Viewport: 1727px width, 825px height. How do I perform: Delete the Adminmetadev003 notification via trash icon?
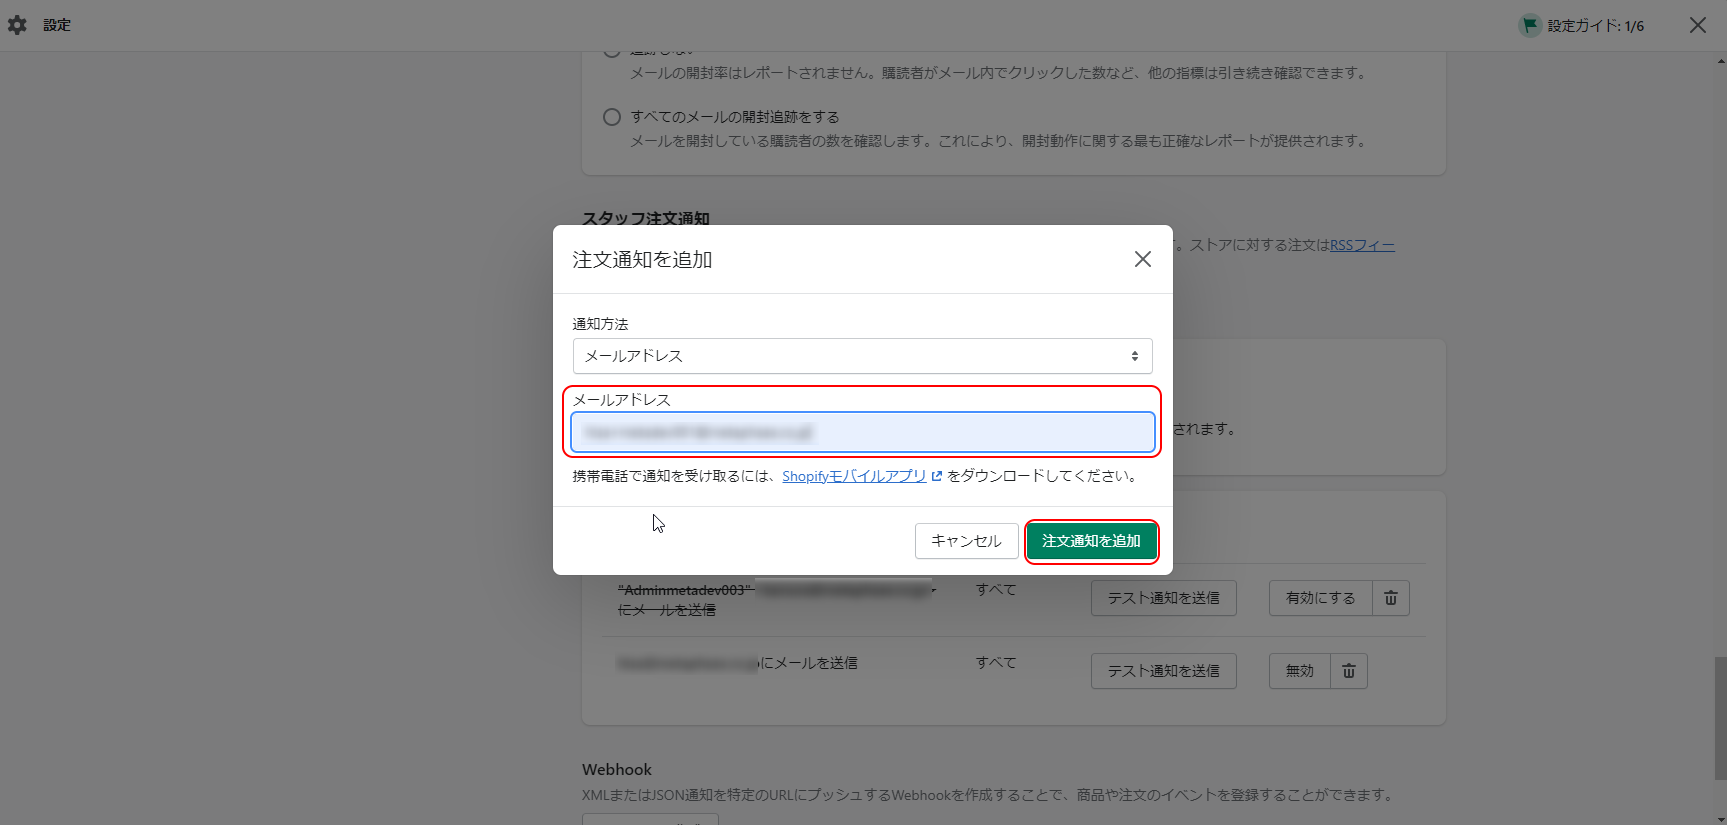click(1391, 598)
